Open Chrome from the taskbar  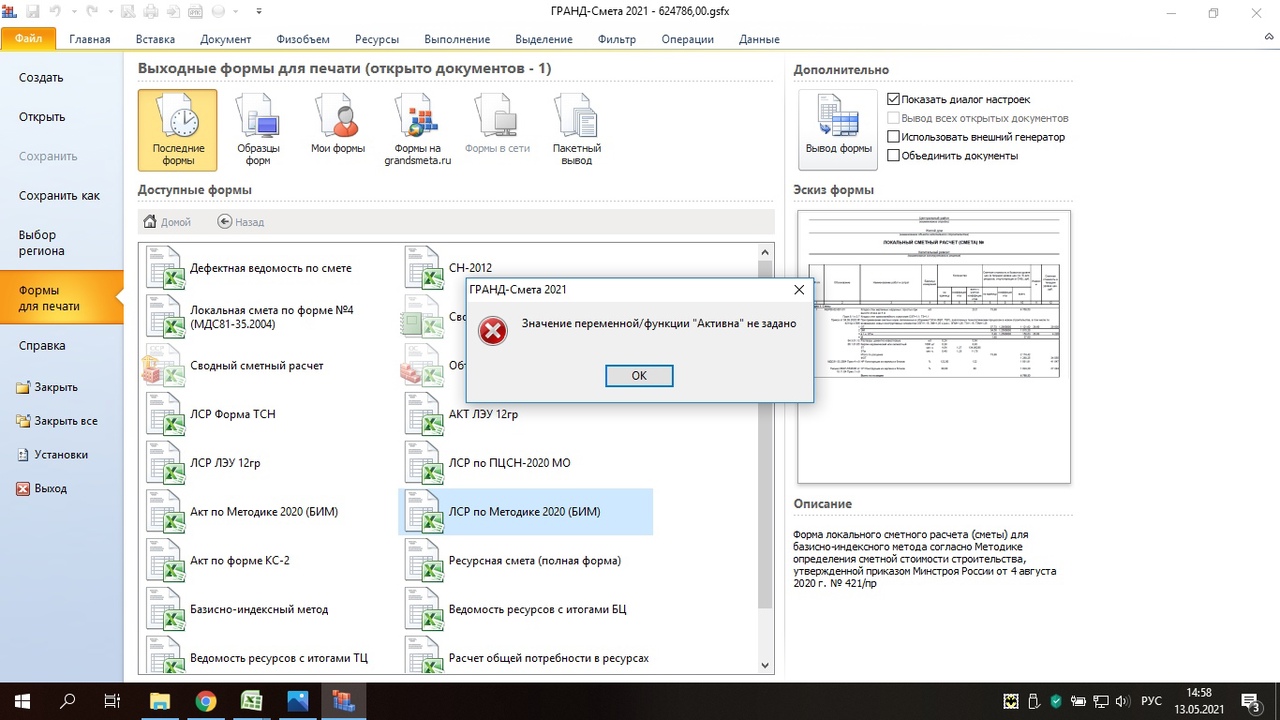(205, 701)
